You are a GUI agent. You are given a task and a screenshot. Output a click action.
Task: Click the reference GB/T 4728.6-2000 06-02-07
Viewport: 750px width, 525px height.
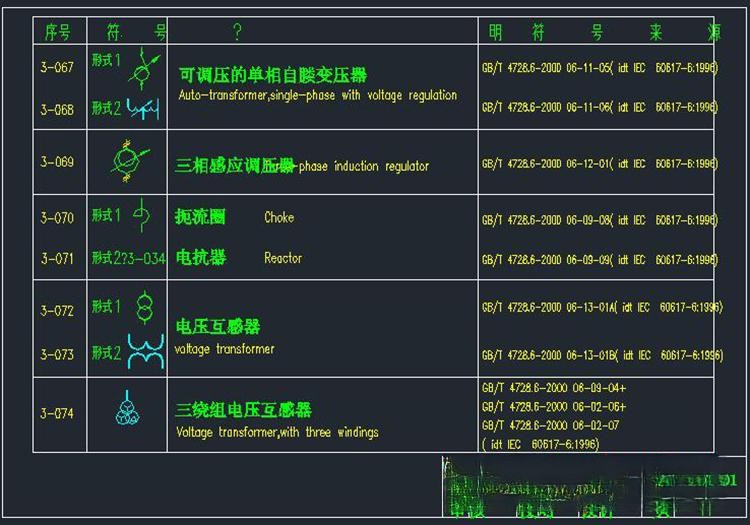(551, 426)
